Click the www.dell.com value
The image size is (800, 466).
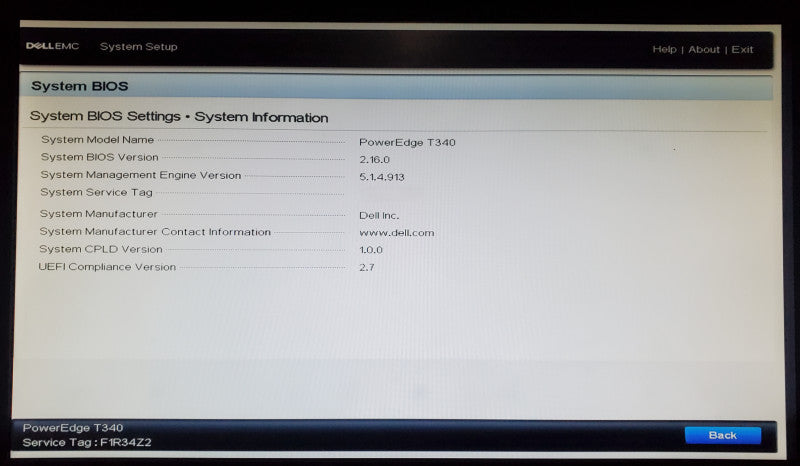click(x=396, y=233)
